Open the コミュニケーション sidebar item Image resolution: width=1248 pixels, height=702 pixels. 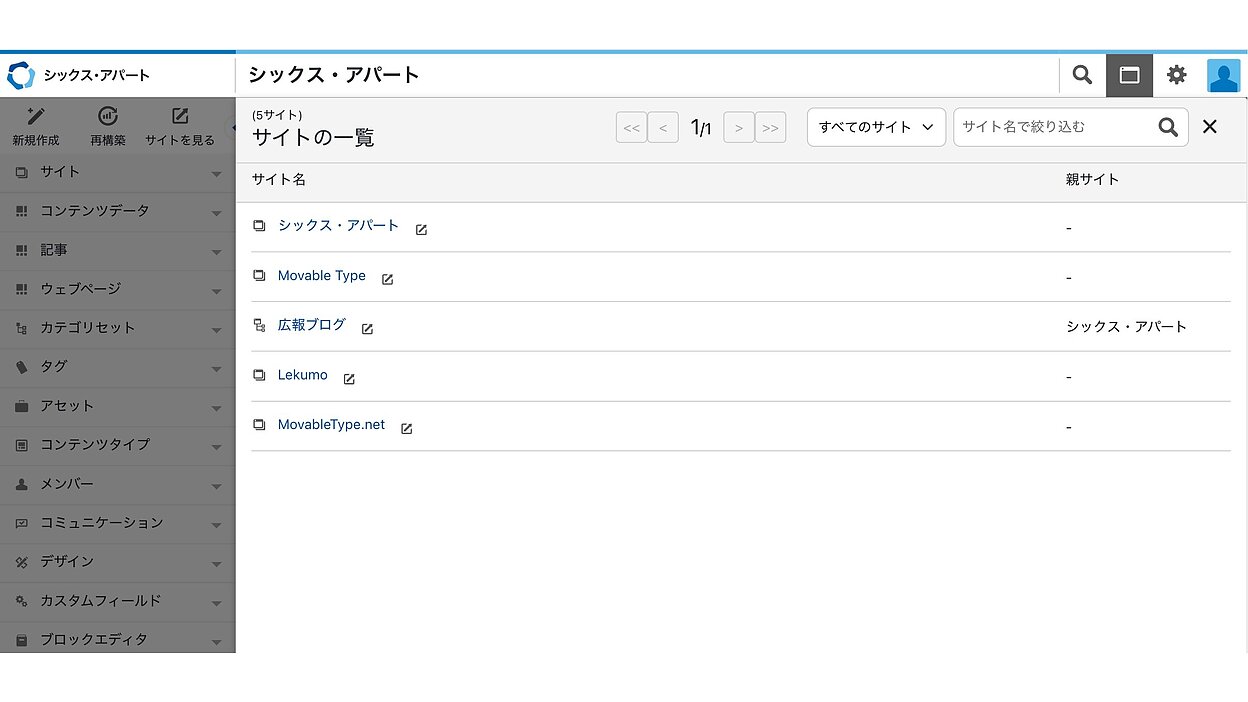117,523
